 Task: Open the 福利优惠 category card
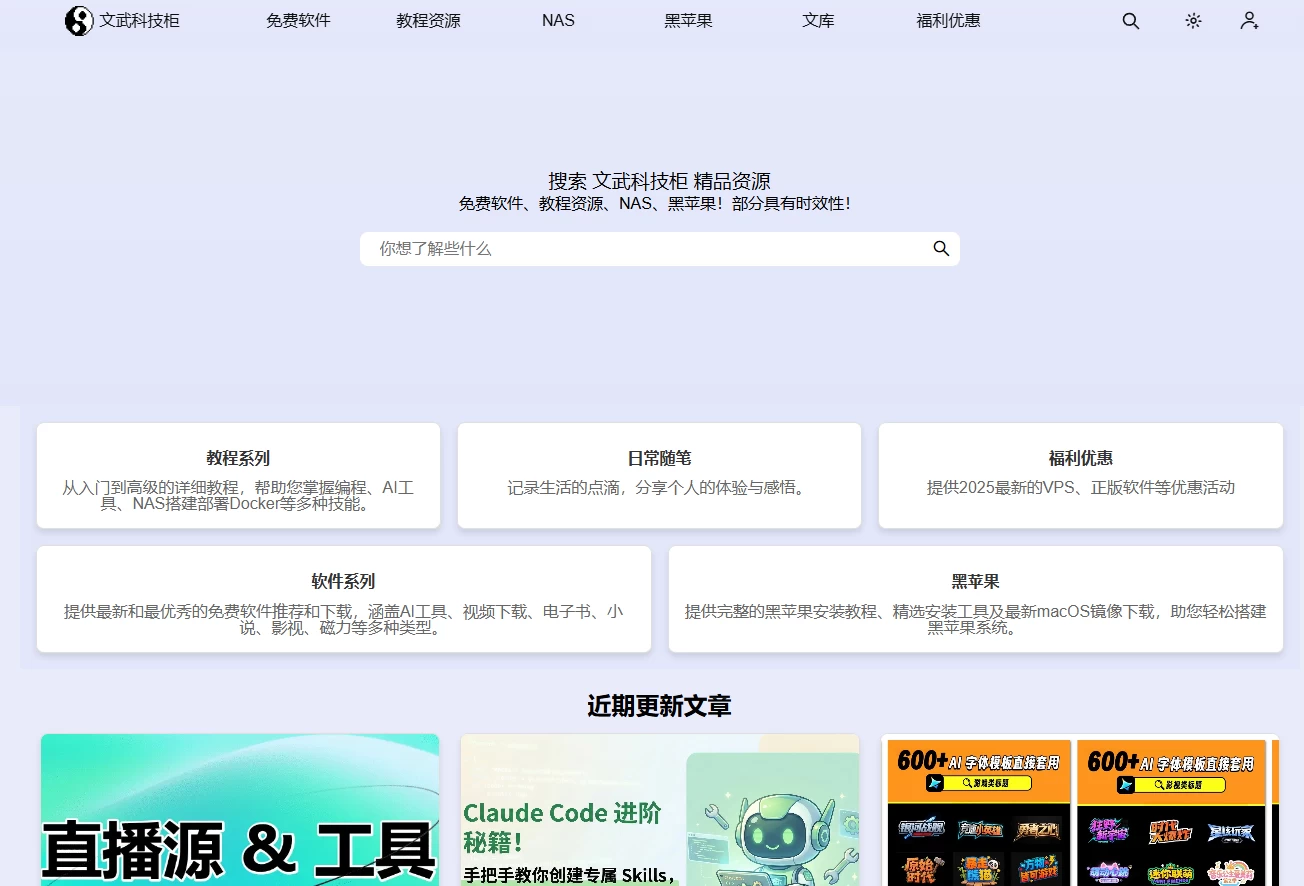click(x=1080, y=475)
